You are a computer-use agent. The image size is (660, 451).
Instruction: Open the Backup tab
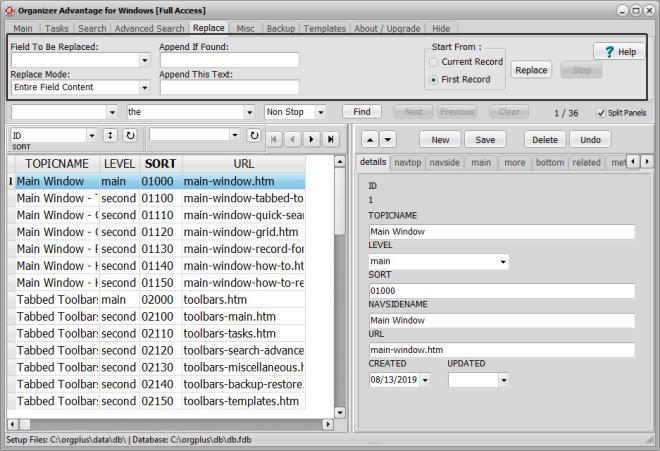[280, 29]
